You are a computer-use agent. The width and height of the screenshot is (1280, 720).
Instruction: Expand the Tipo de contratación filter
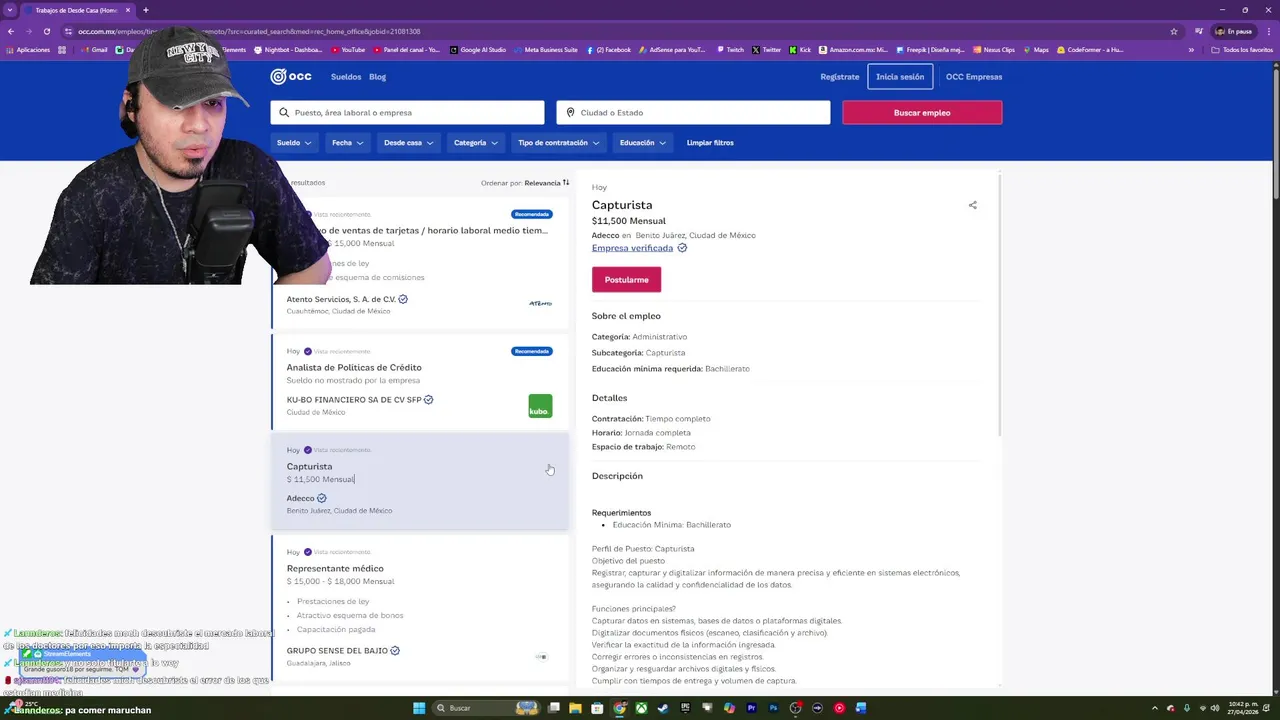(x=559, y=143)
